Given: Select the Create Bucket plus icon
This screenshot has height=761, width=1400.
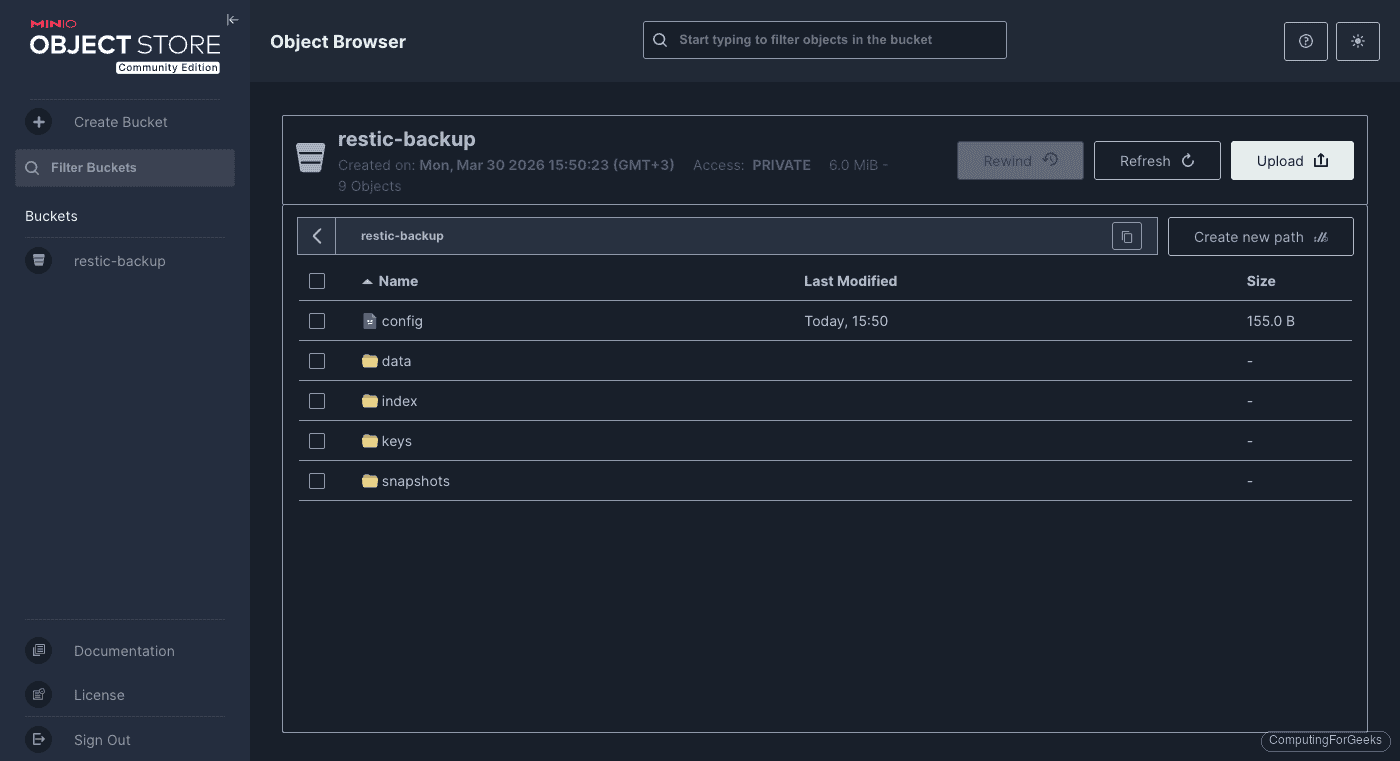Looking at the screenshot, I should point(38,121).
